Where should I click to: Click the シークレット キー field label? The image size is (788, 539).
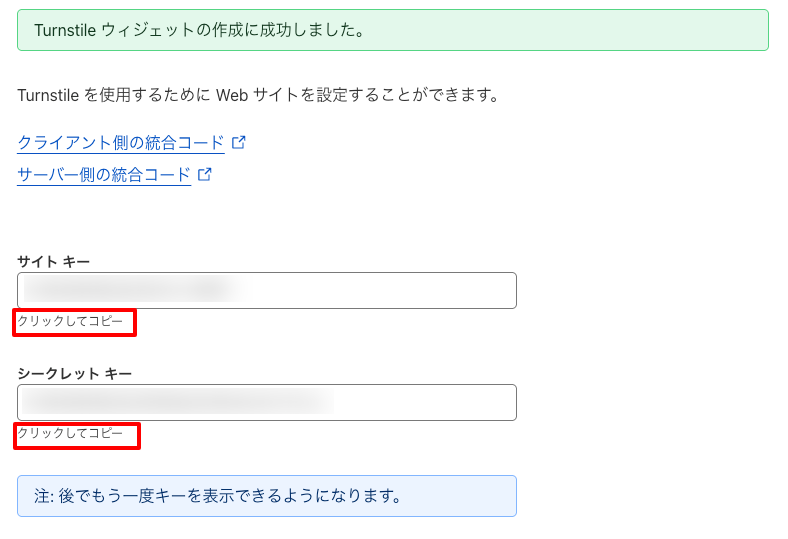click(x=75, y=373)
